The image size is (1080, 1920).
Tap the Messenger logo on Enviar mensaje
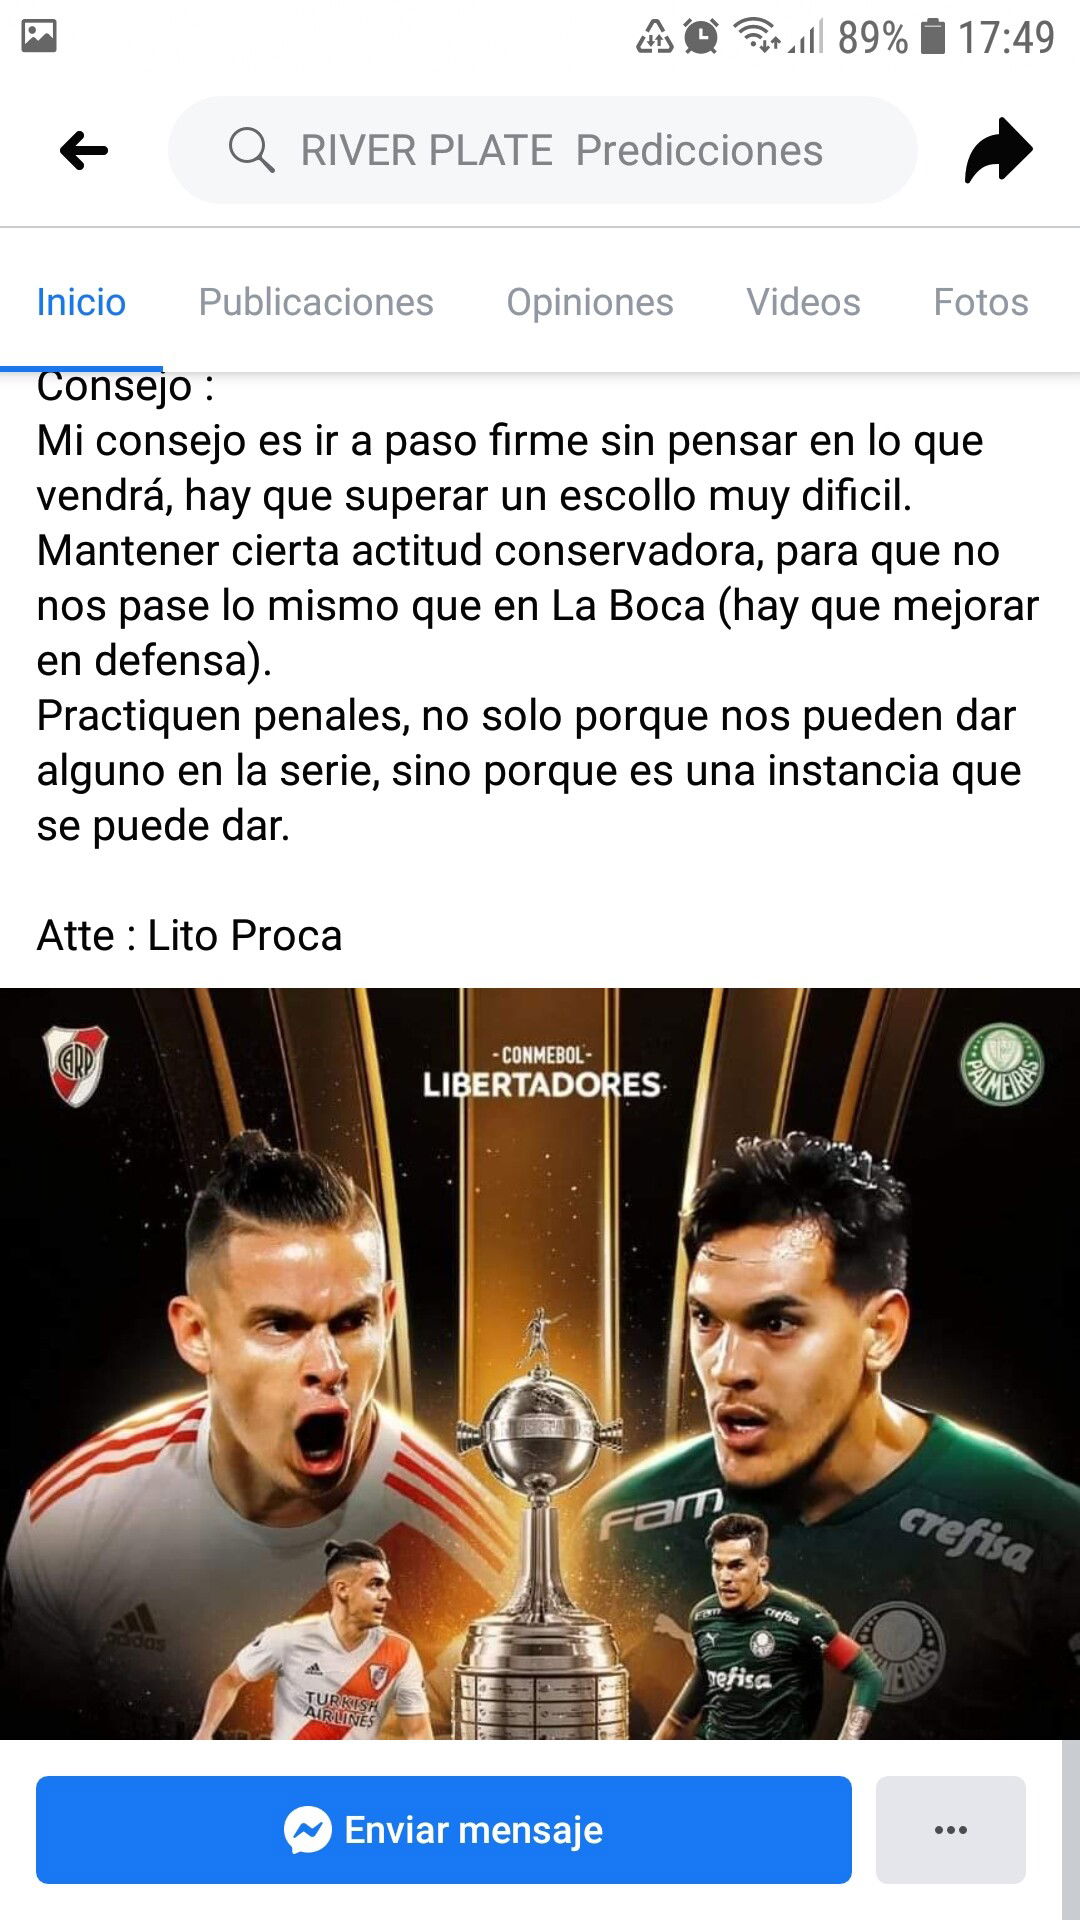(x=308, y=1830)
